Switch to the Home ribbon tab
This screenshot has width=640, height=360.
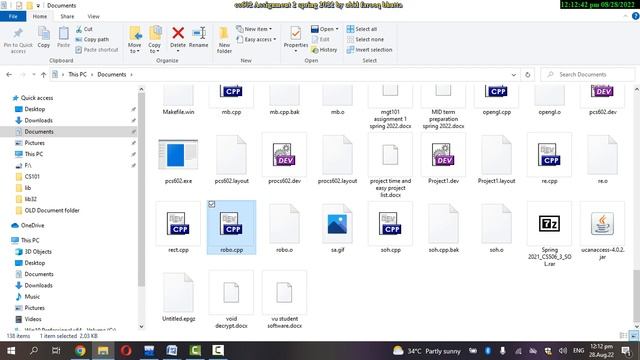click(40, 16)
